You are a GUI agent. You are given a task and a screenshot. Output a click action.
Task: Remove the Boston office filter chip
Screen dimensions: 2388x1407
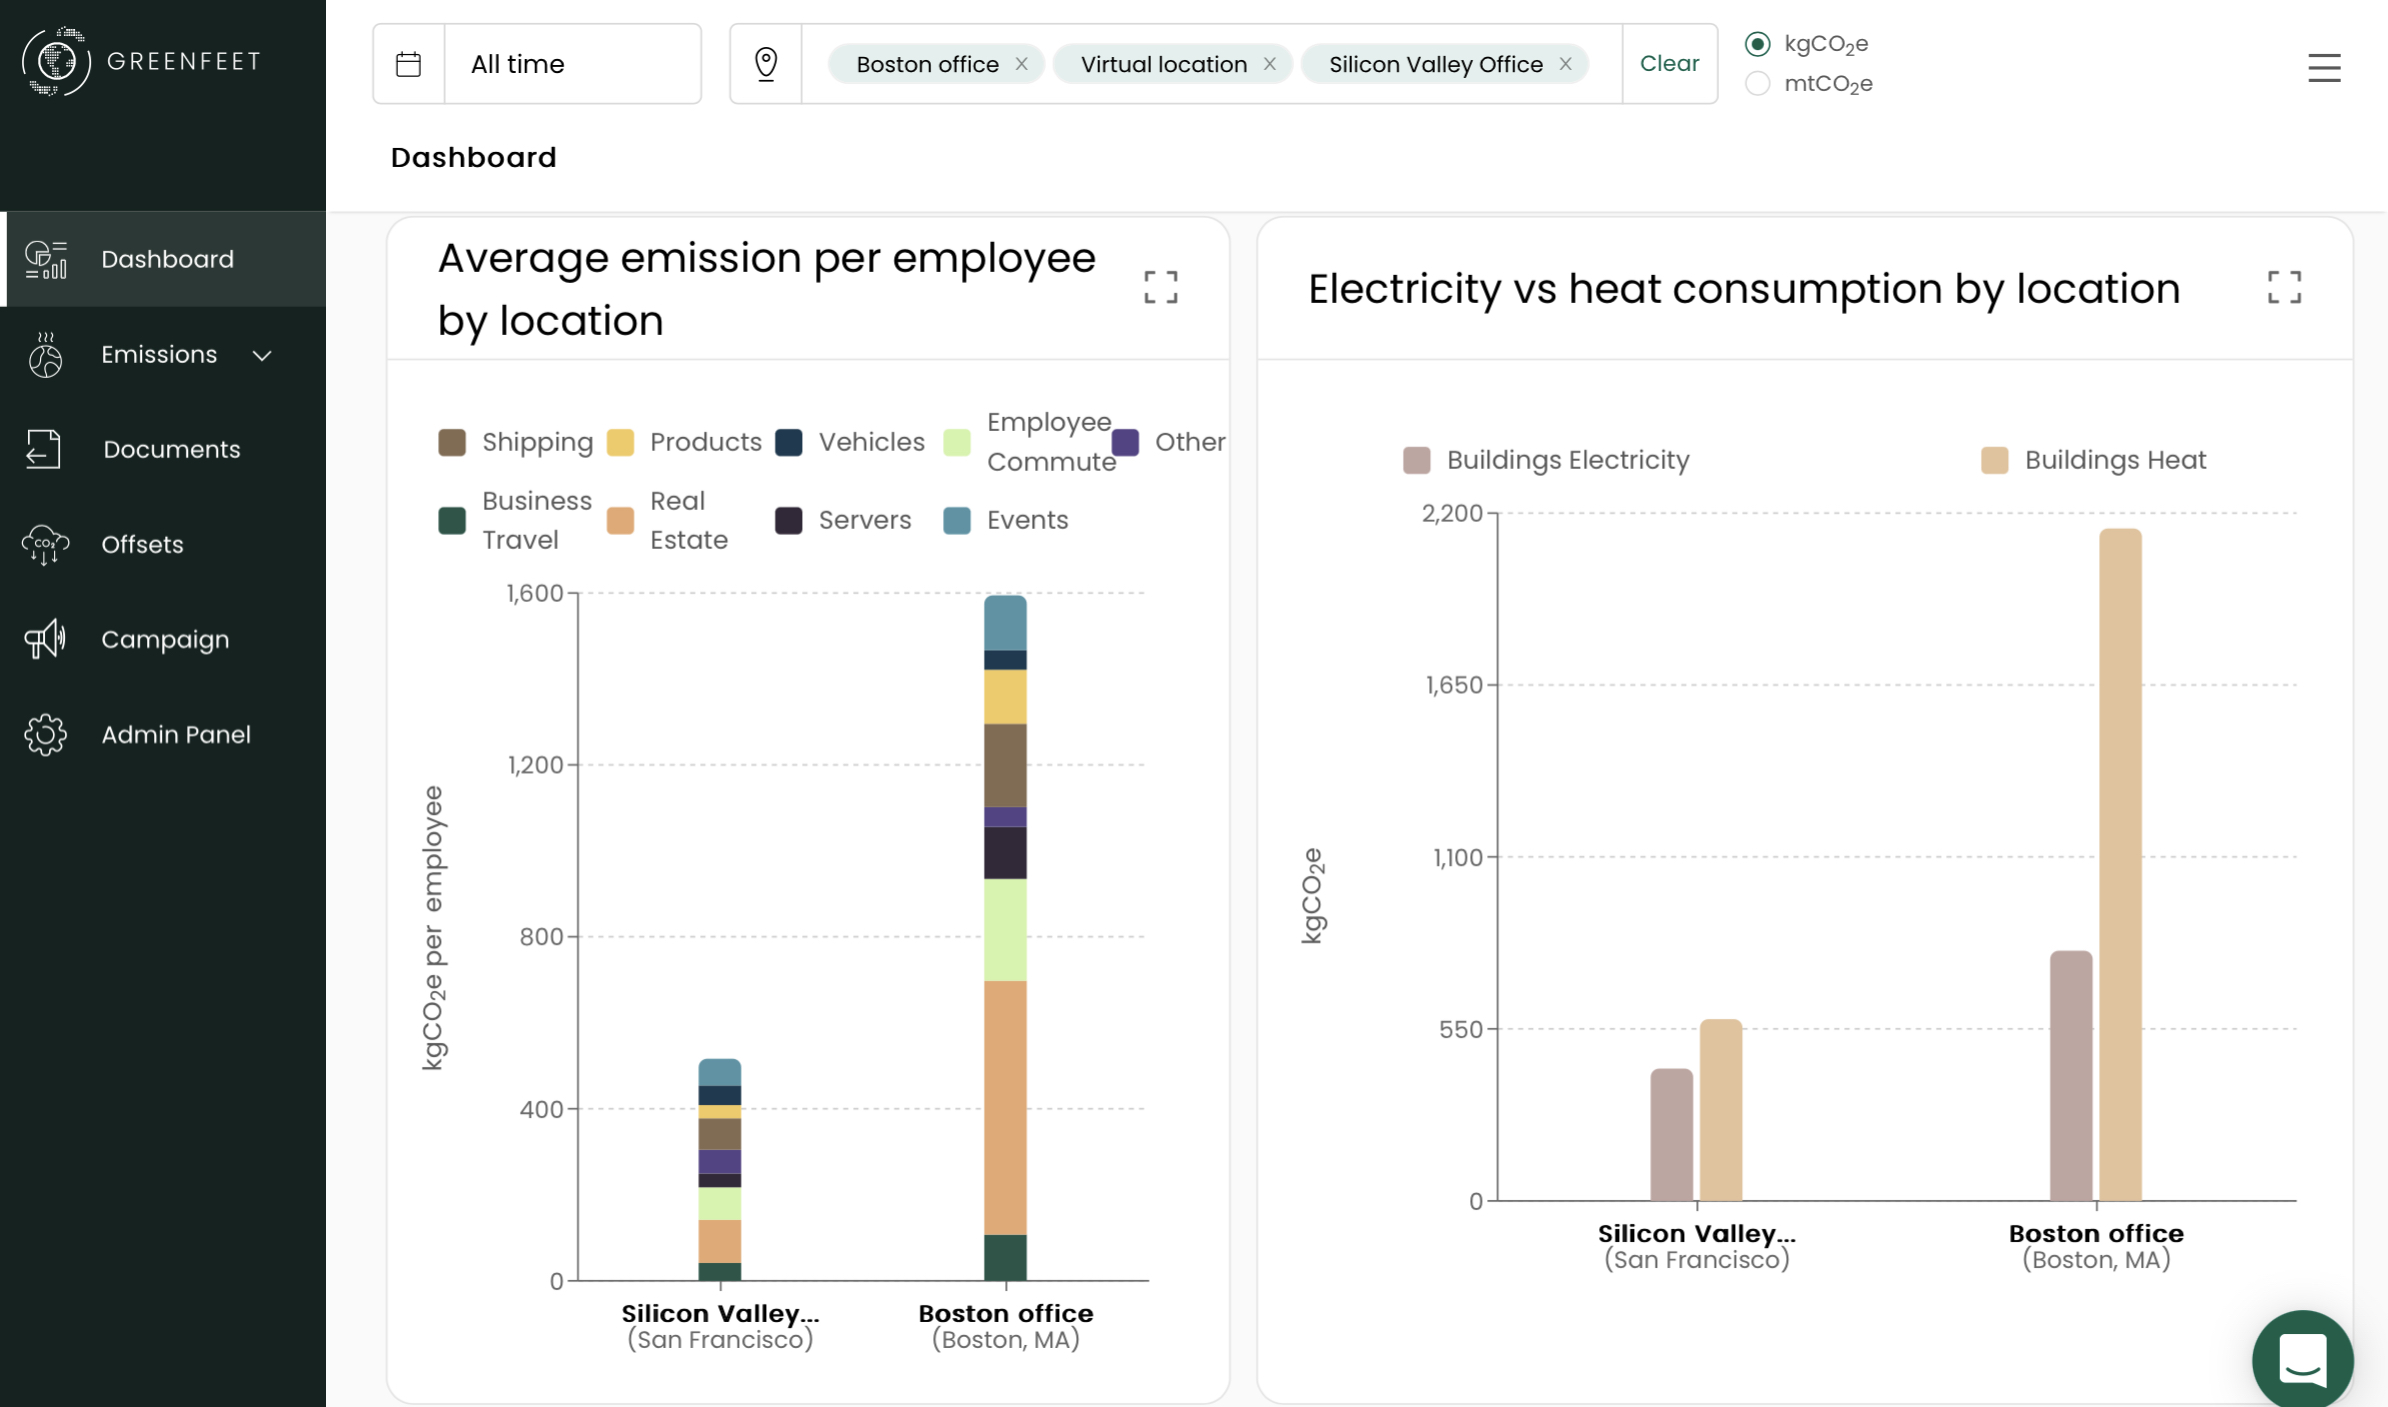tap(1021, 64)
